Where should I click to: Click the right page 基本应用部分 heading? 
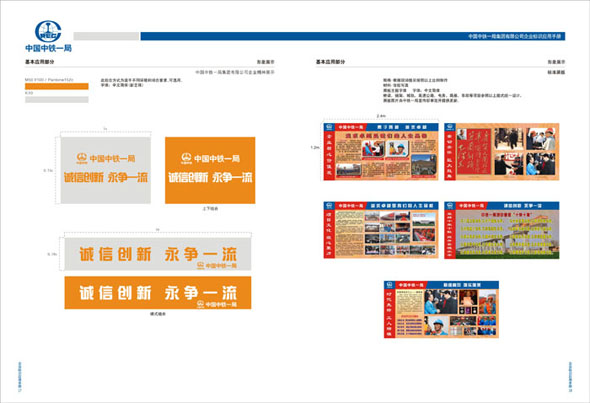(x=330, y=62)
